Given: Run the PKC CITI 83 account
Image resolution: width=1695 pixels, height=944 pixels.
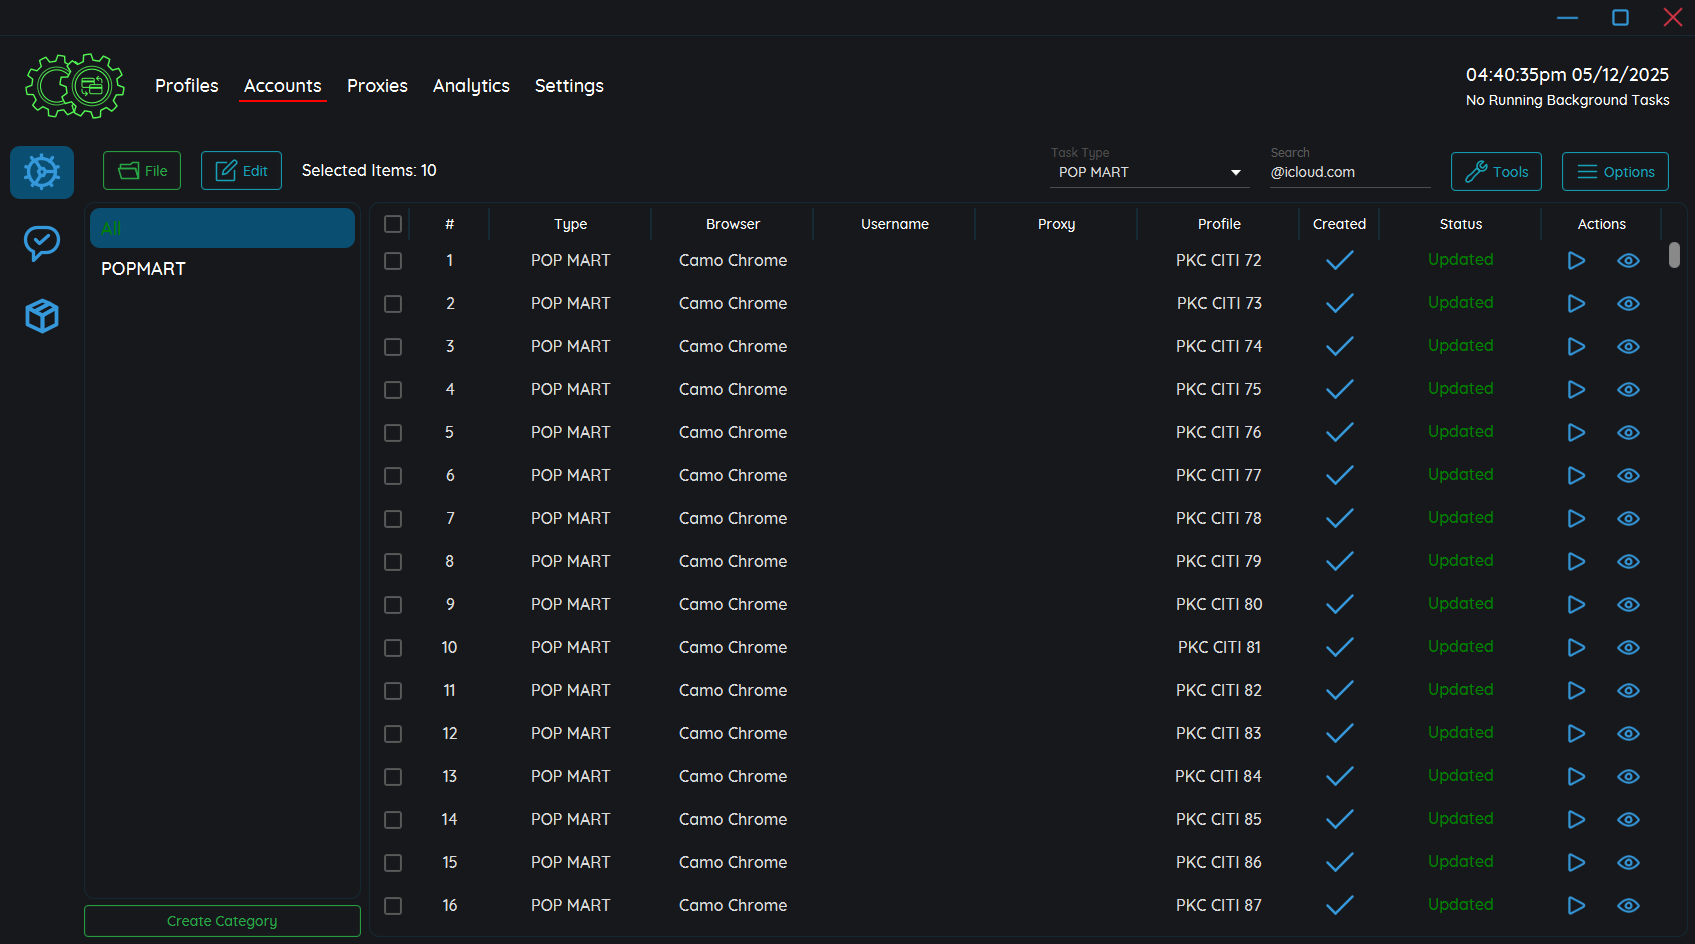Looking at the screenshot, I should 1576,733.
